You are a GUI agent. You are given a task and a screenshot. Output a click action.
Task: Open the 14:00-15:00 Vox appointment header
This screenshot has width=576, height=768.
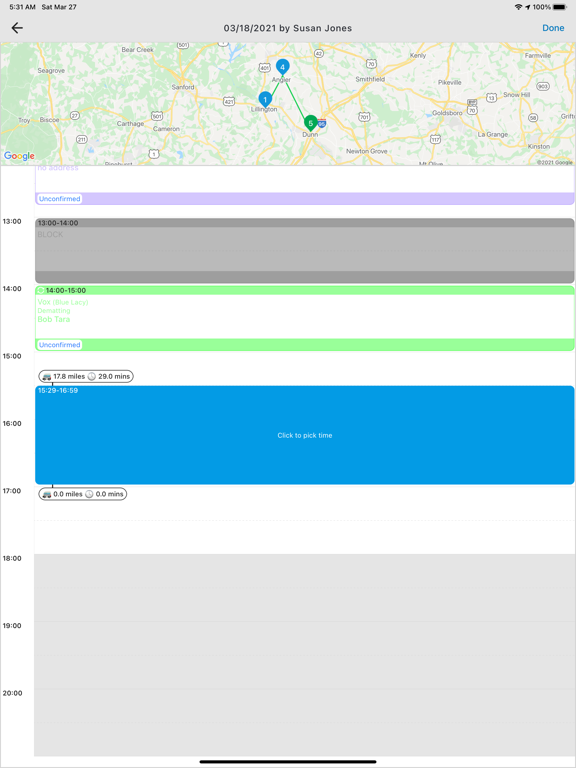[305, 290]
